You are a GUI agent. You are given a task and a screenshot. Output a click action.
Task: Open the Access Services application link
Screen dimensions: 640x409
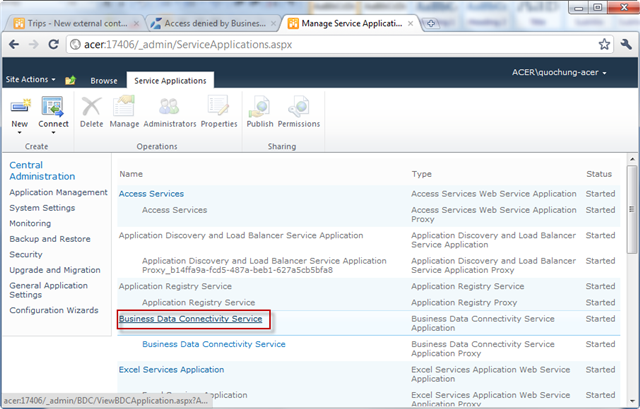(151, 194)
